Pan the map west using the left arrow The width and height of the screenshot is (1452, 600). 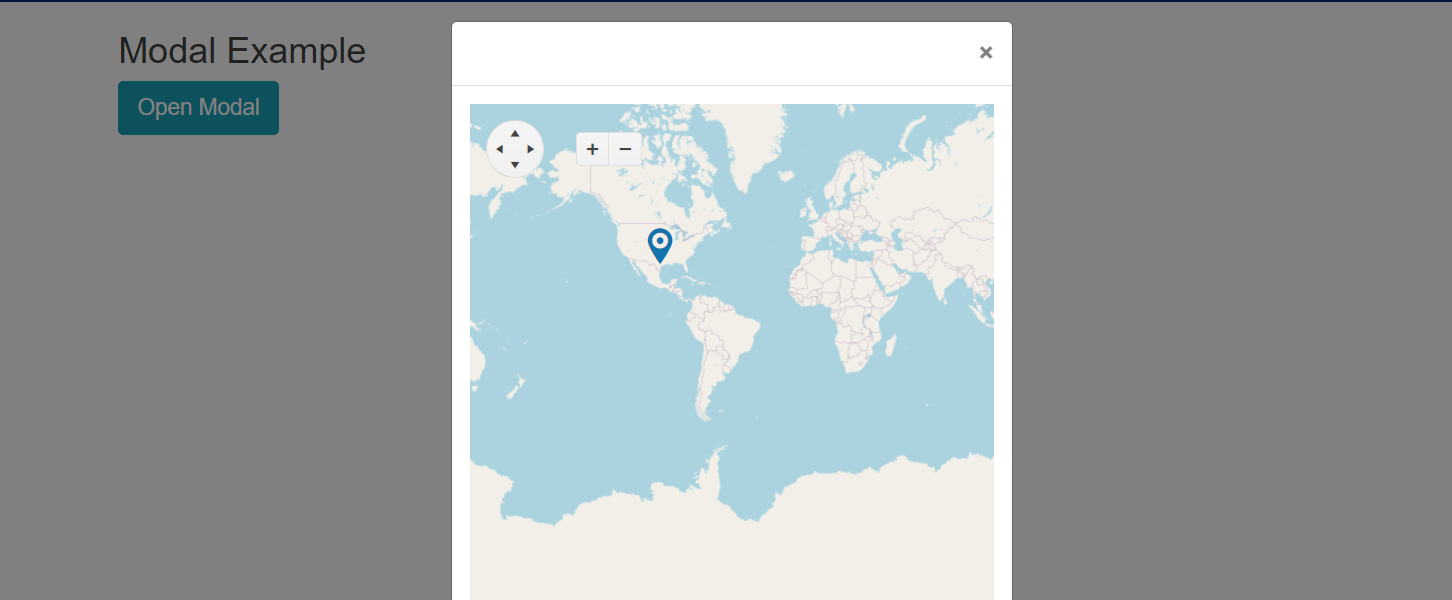[499, 149]
